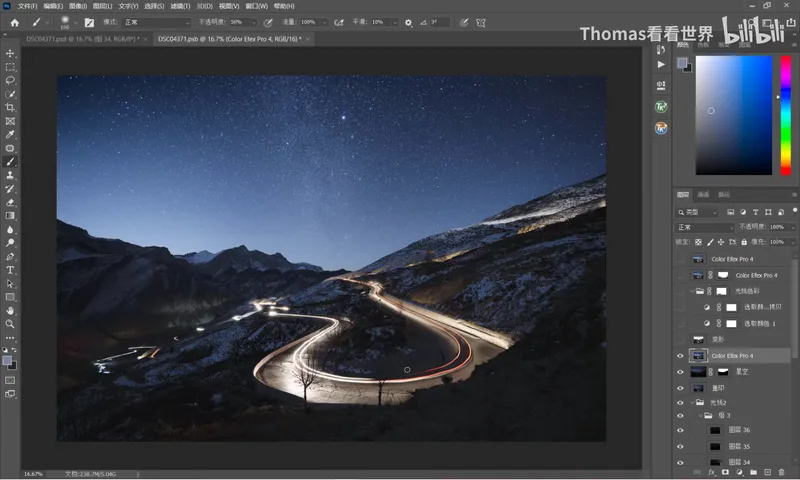Open the green TK panel icon
This screenshot has width=800, height=480.
coord(661,107)
